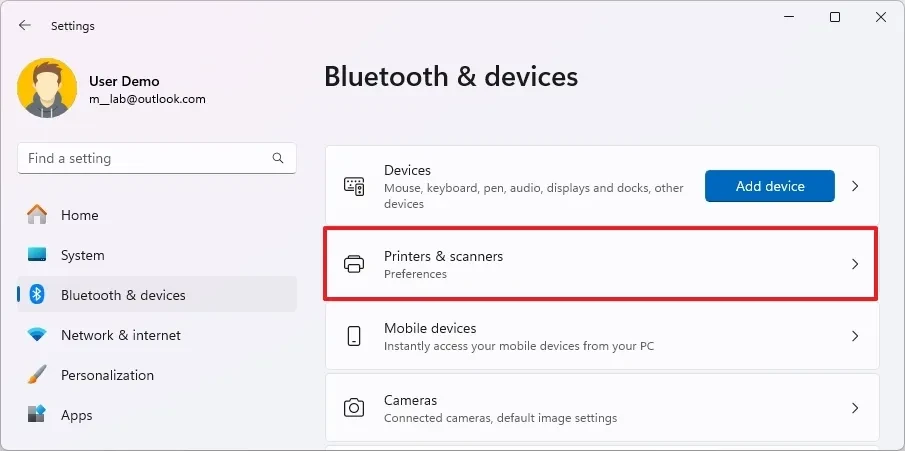Click the Devices keyboard-and-mouse icon

tap(354, 186)
